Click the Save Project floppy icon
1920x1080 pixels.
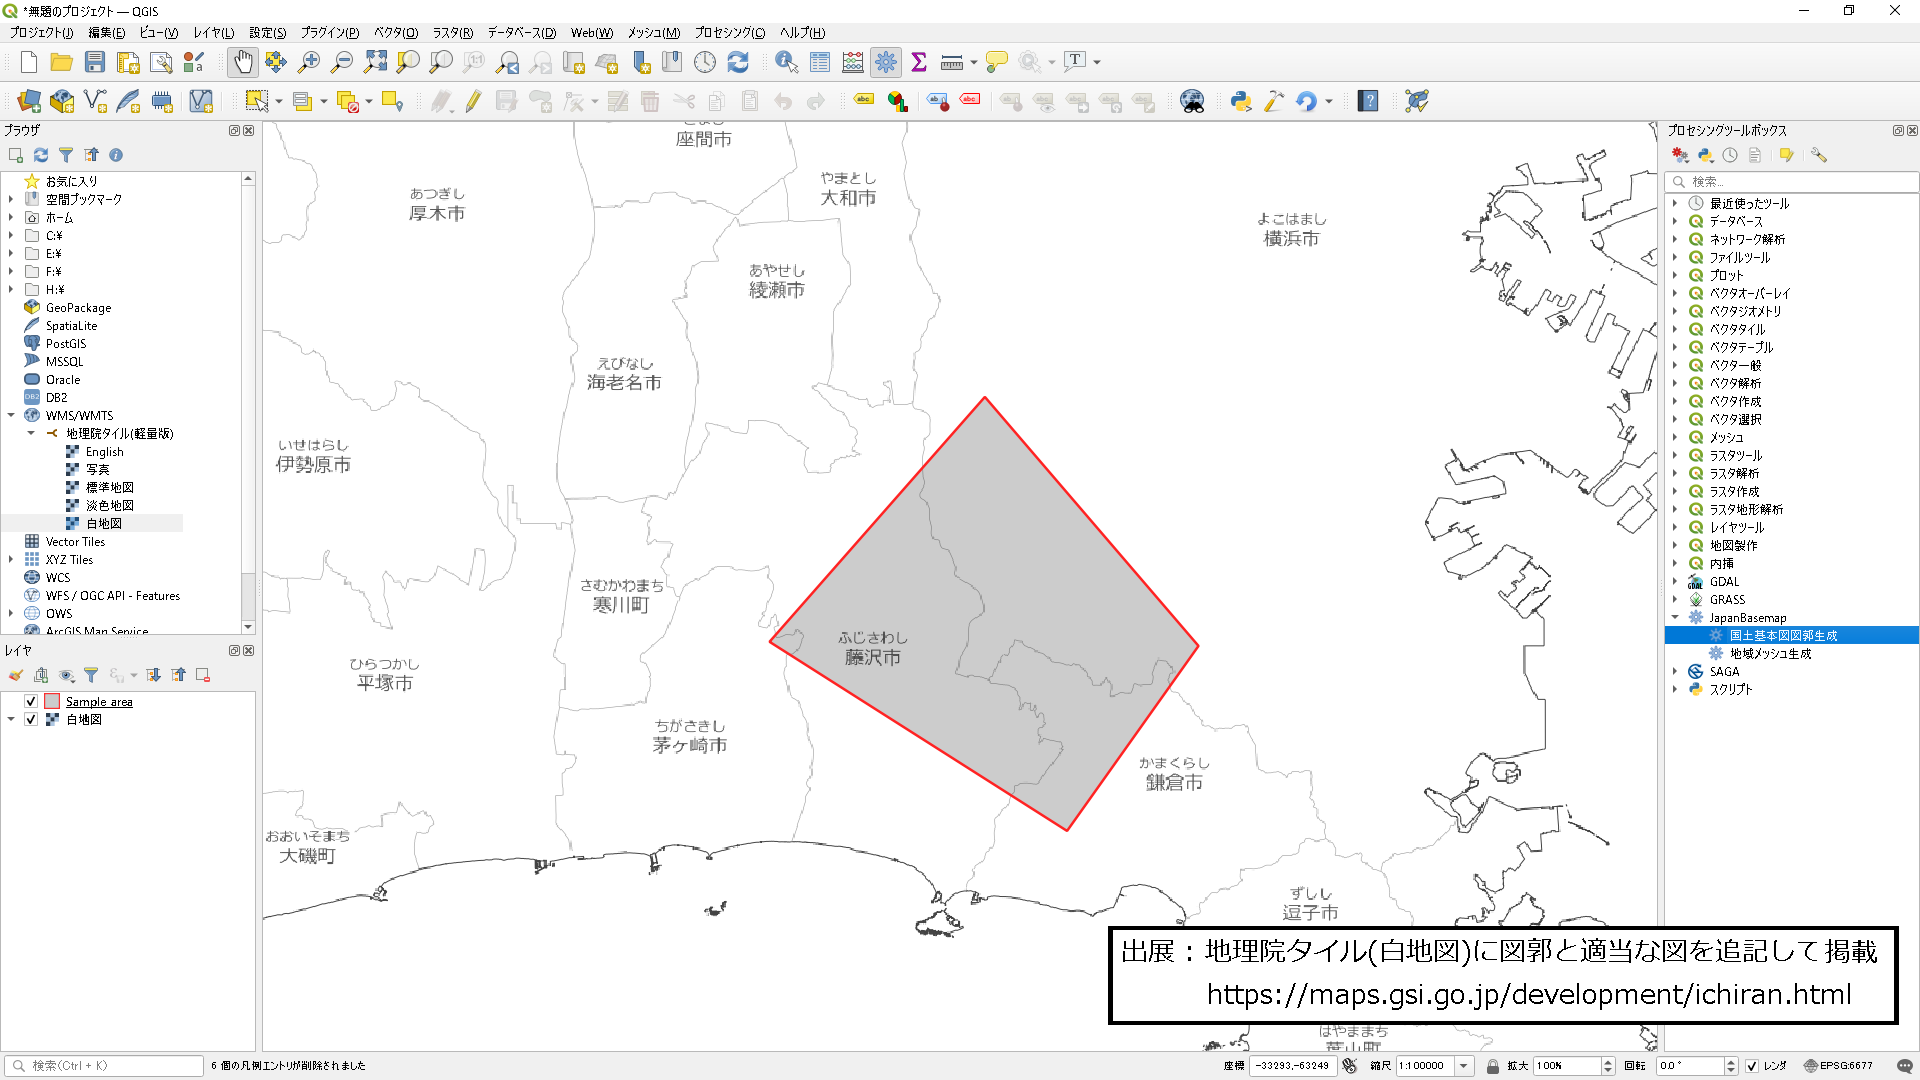(x=95, y=62)
